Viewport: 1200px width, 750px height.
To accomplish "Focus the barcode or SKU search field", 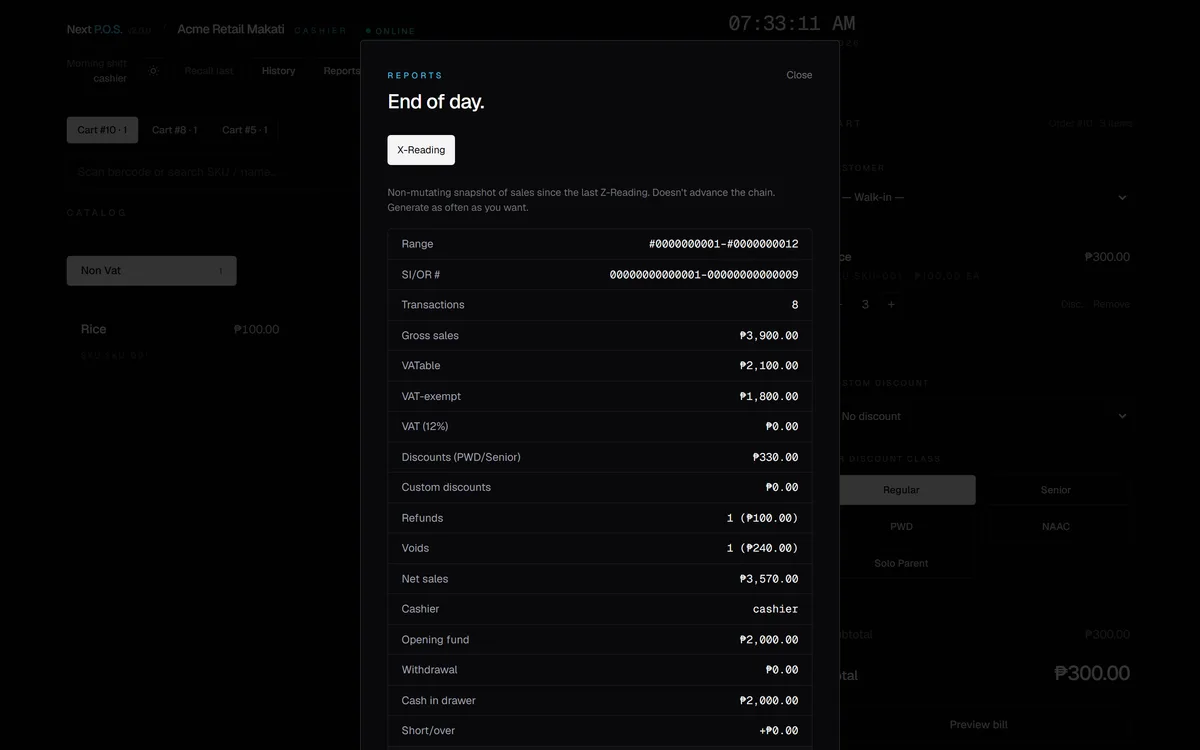I will click(215, 172).
